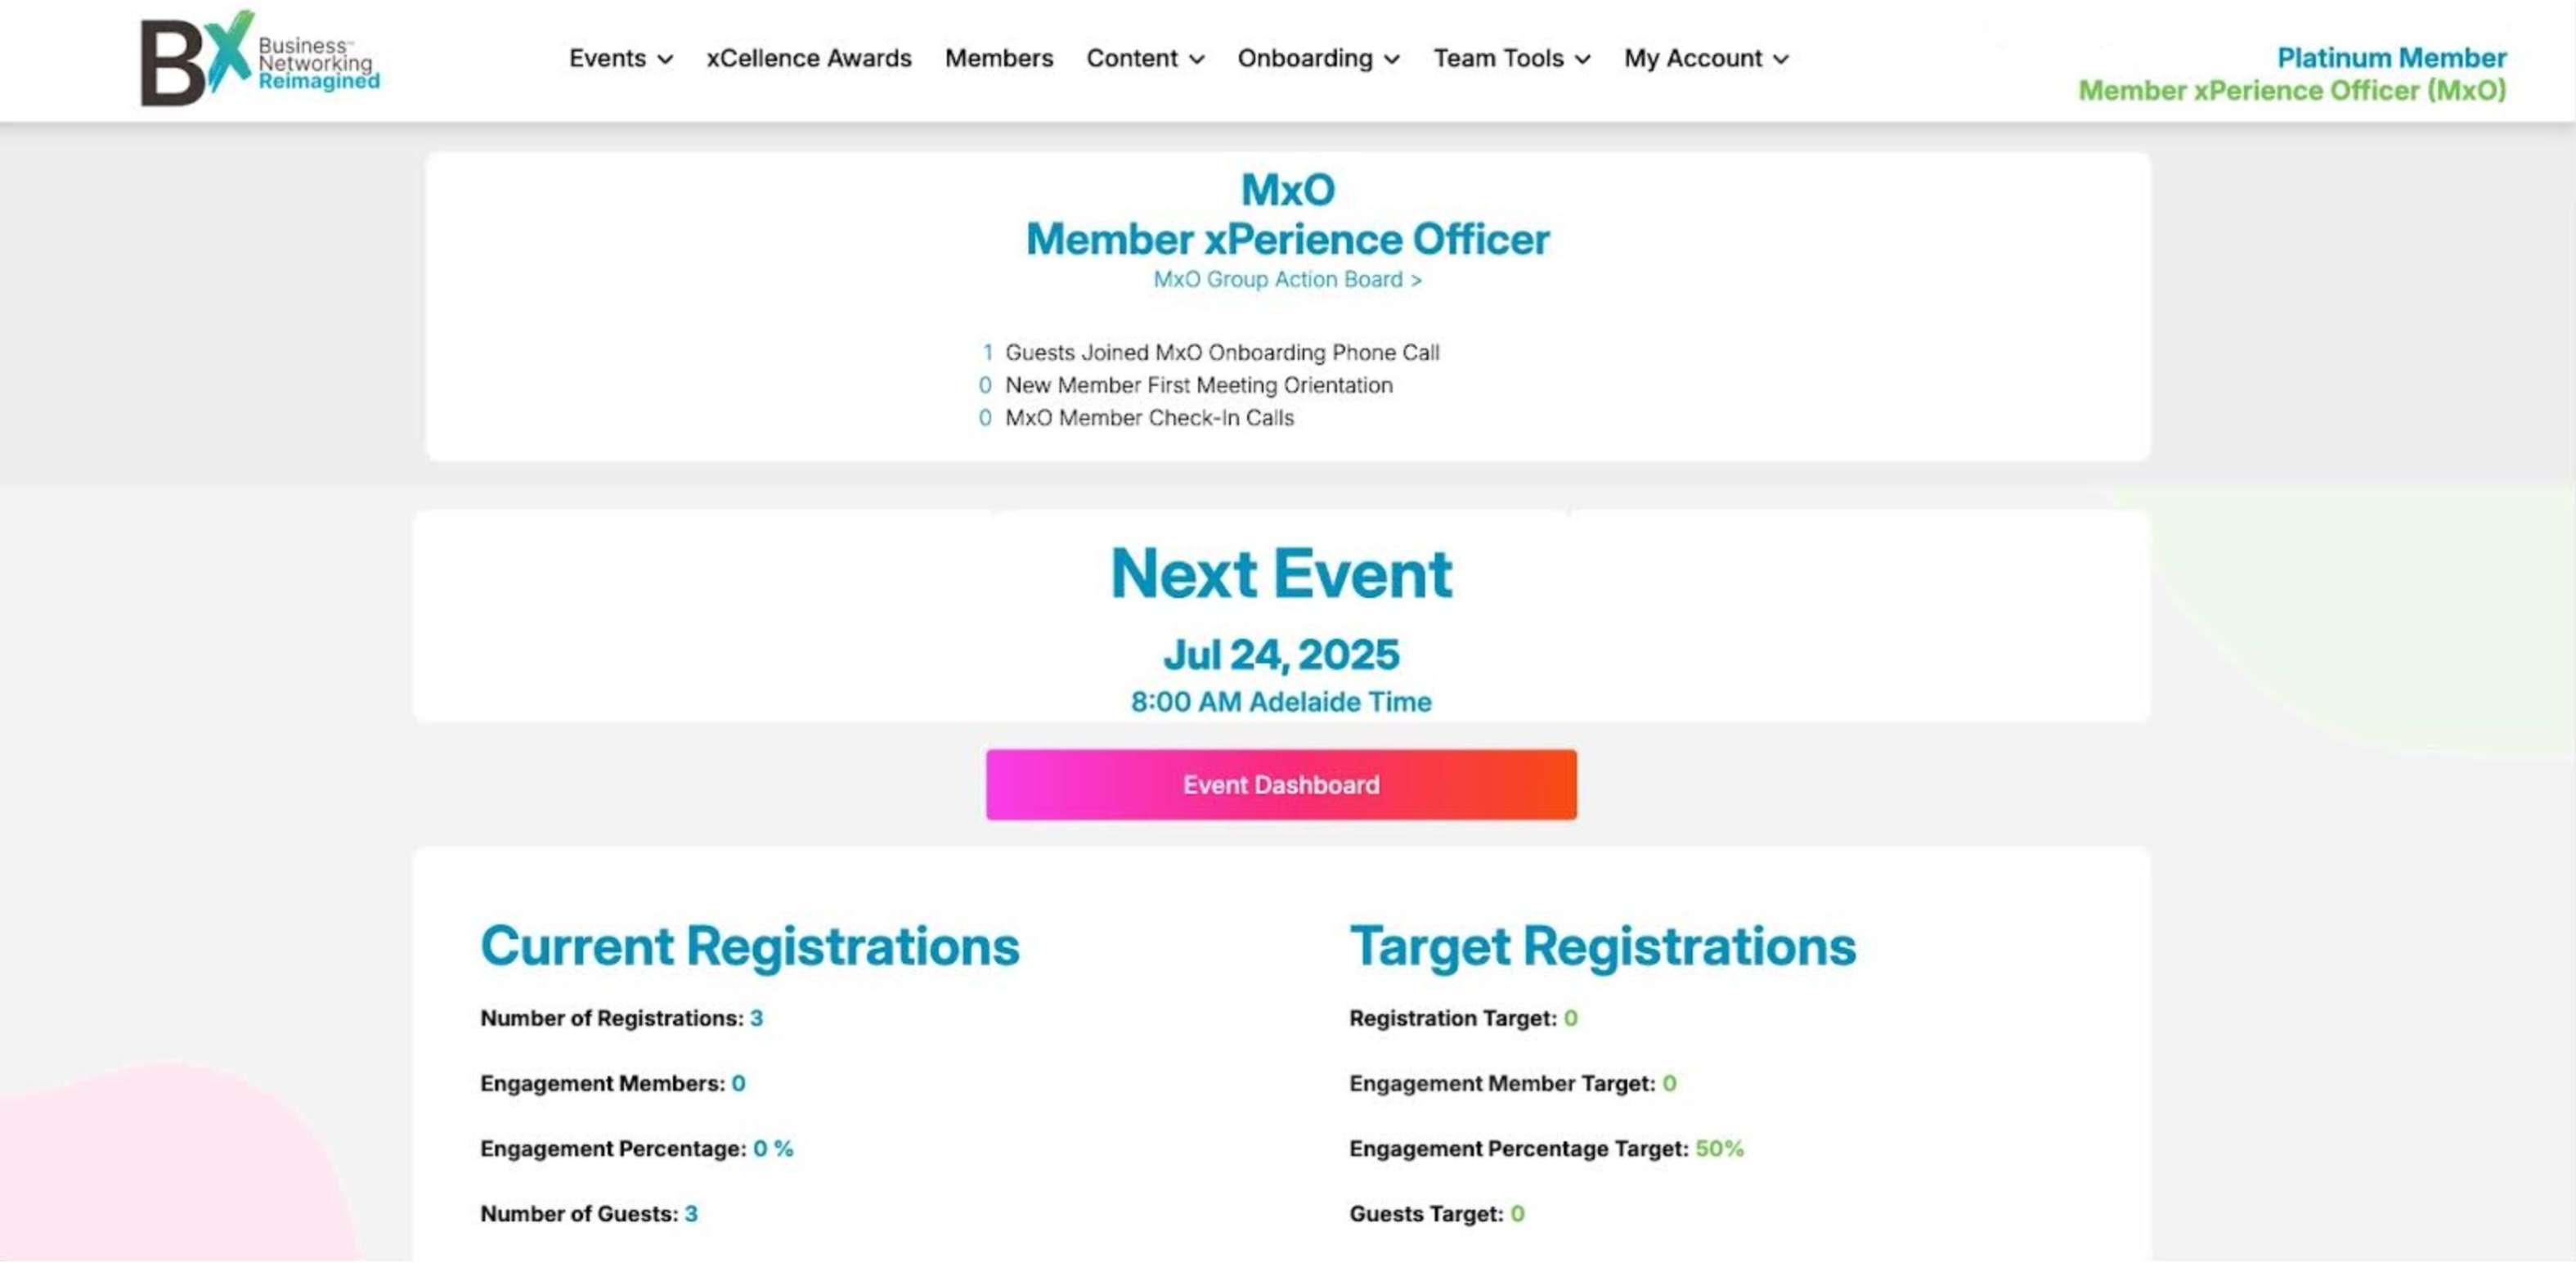This screenshot has width=2576, height=1263.
Task: Click the BX Business Networking Reimagined logo
Action: coord(259,59)
